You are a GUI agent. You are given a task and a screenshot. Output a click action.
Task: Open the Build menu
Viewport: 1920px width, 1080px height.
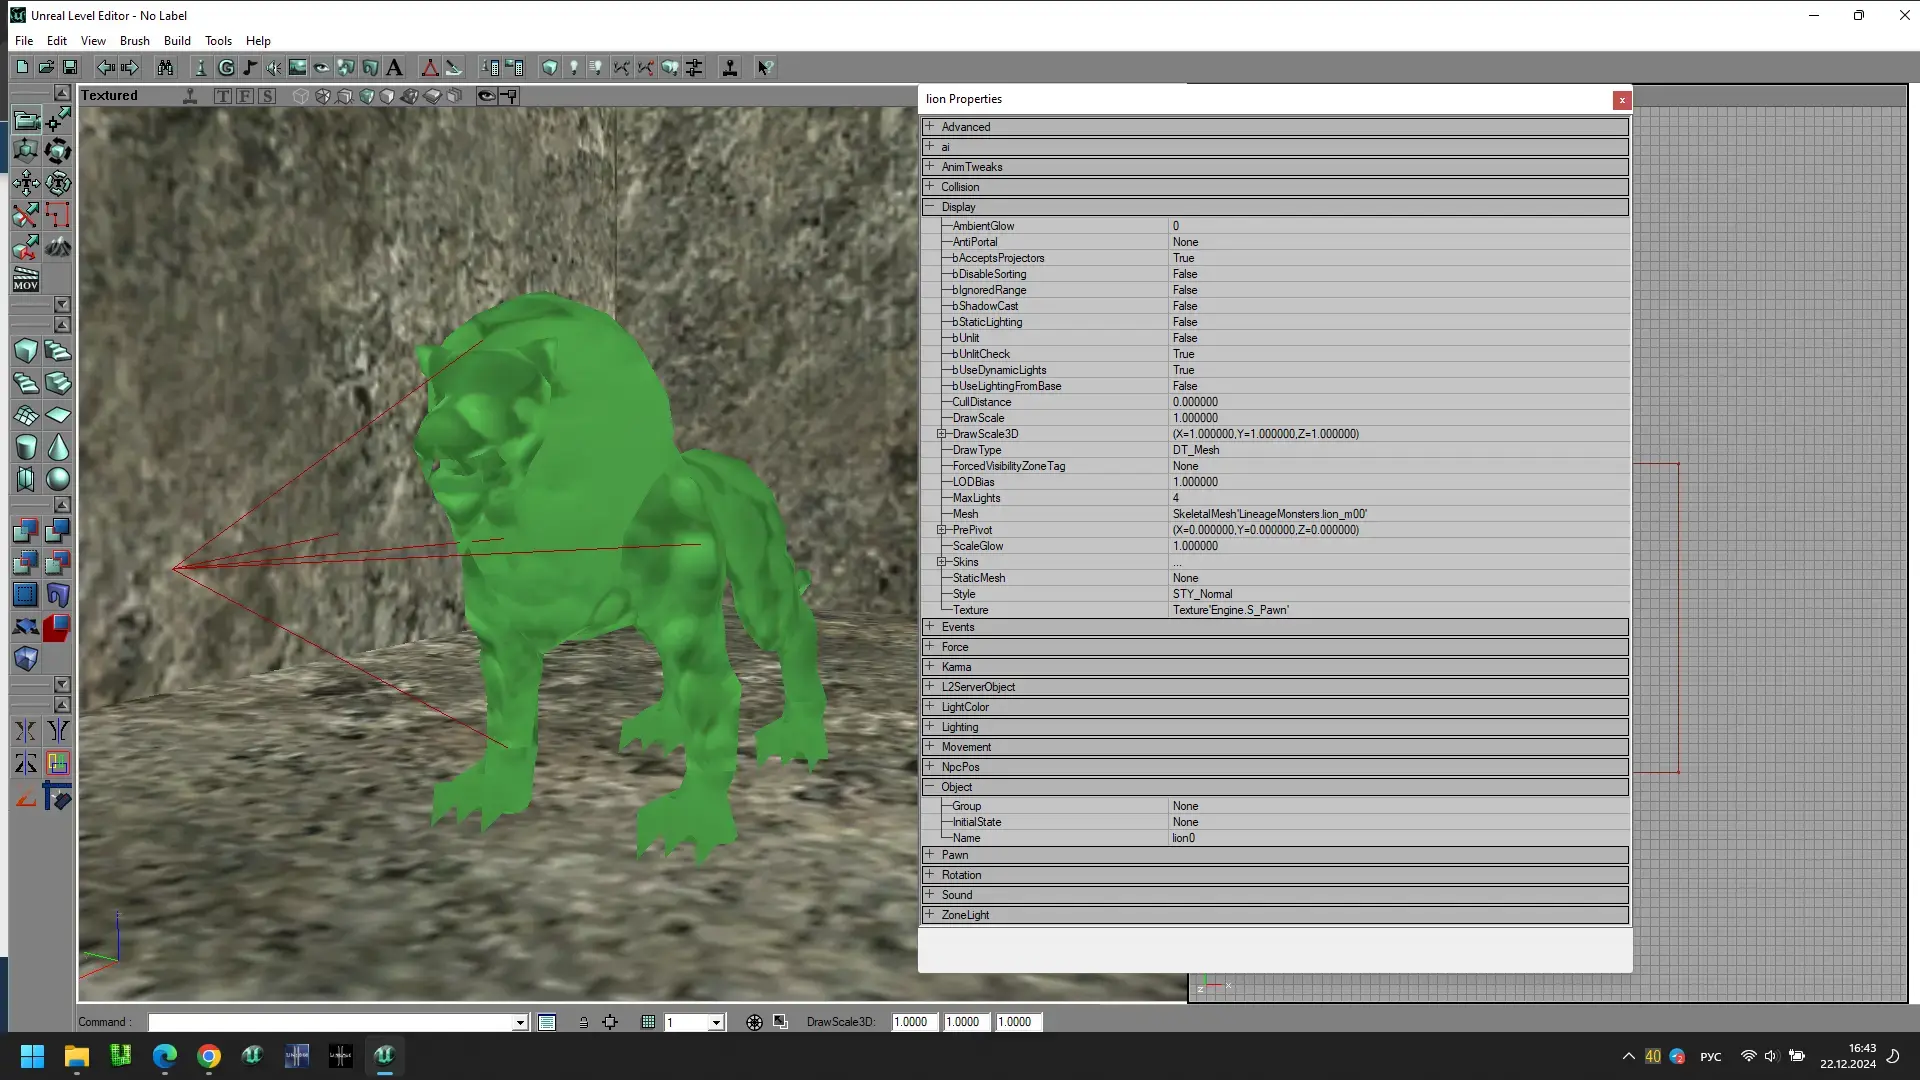(x=177, y=41)
